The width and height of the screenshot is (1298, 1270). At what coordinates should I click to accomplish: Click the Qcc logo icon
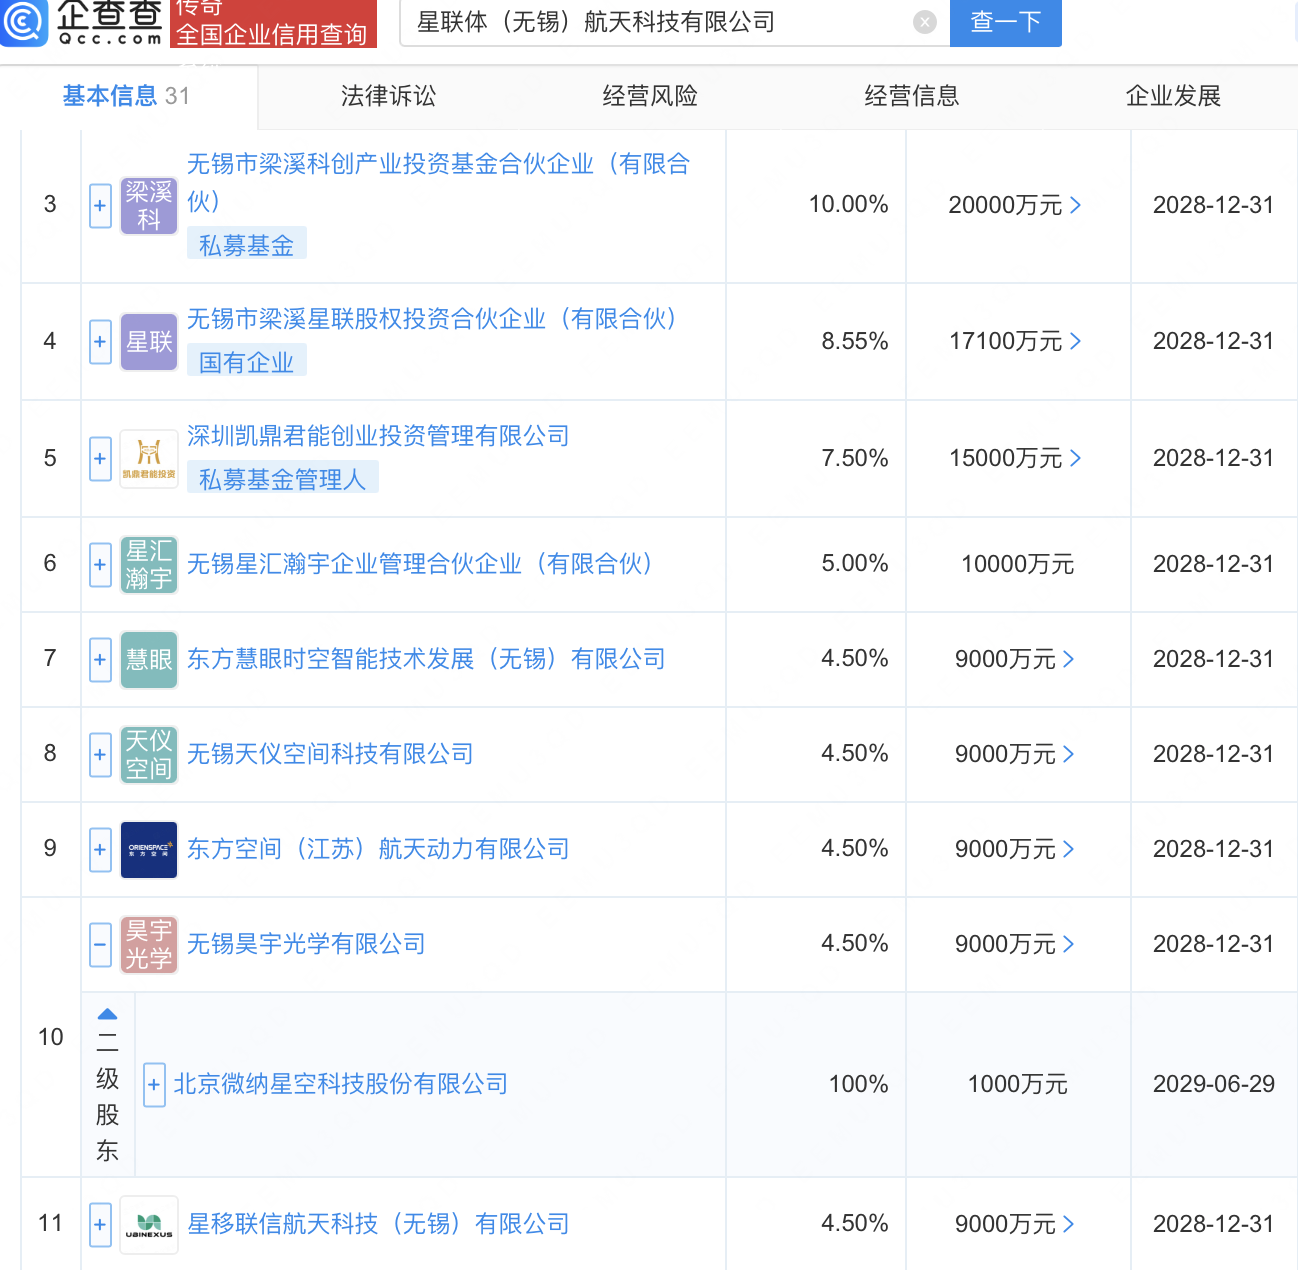tap(23, 22)
